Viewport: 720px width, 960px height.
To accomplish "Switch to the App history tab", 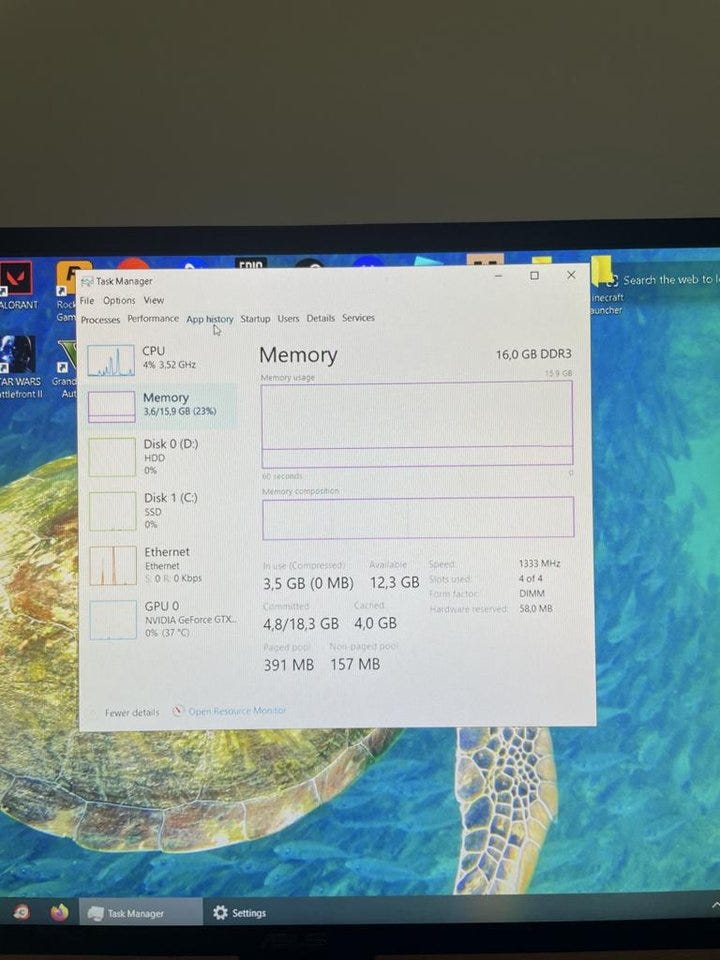I will (x=209, y=319).
